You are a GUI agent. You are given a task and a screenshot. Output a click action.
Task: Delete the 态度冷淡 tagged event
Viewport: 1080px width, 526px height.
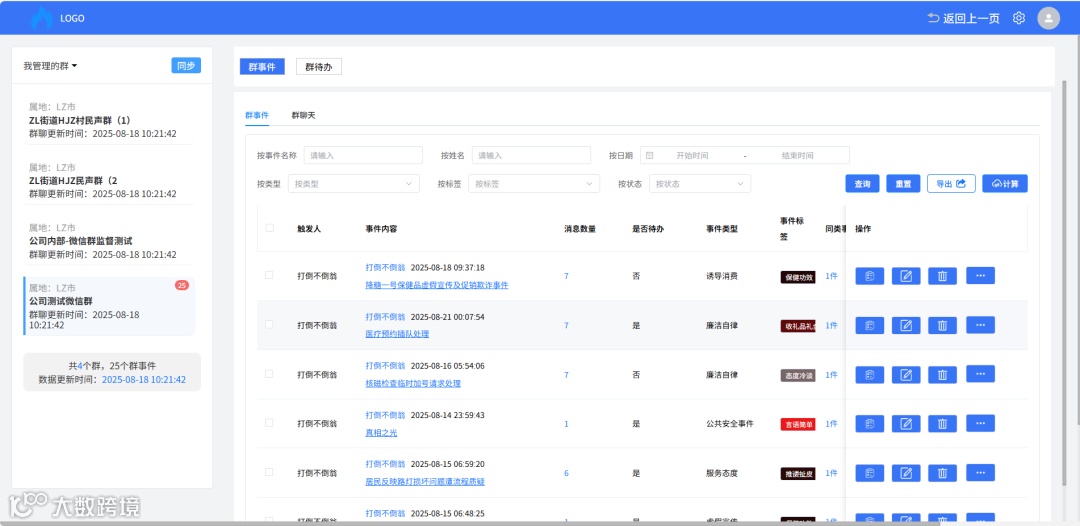[x=943, y=375]
